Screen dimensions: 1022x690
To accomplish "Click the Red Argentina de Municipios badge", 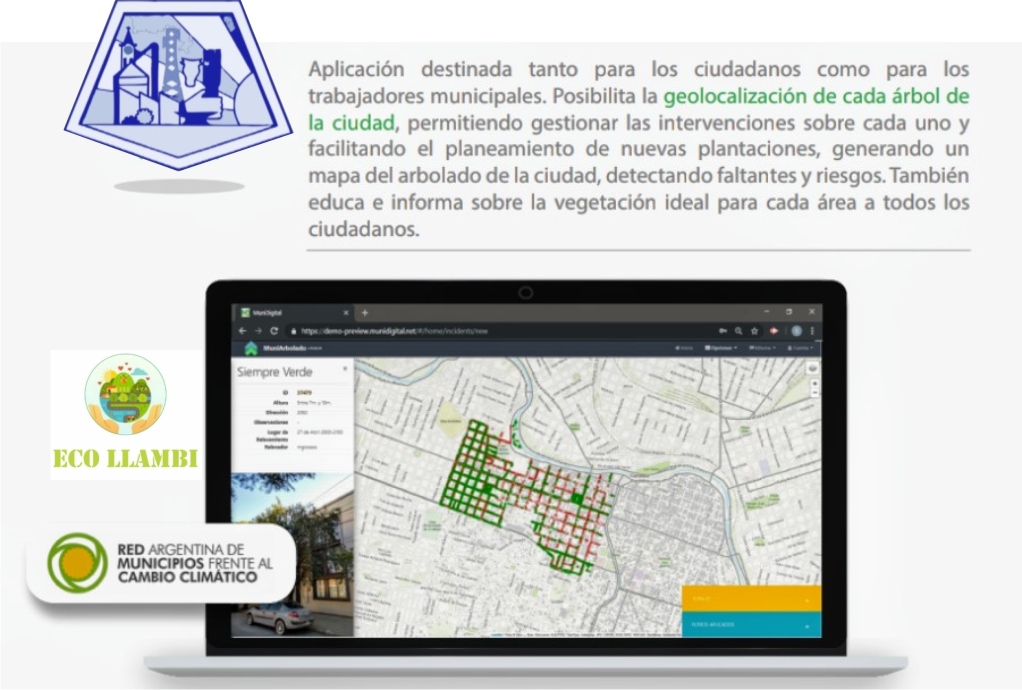I will coord(160,563).
